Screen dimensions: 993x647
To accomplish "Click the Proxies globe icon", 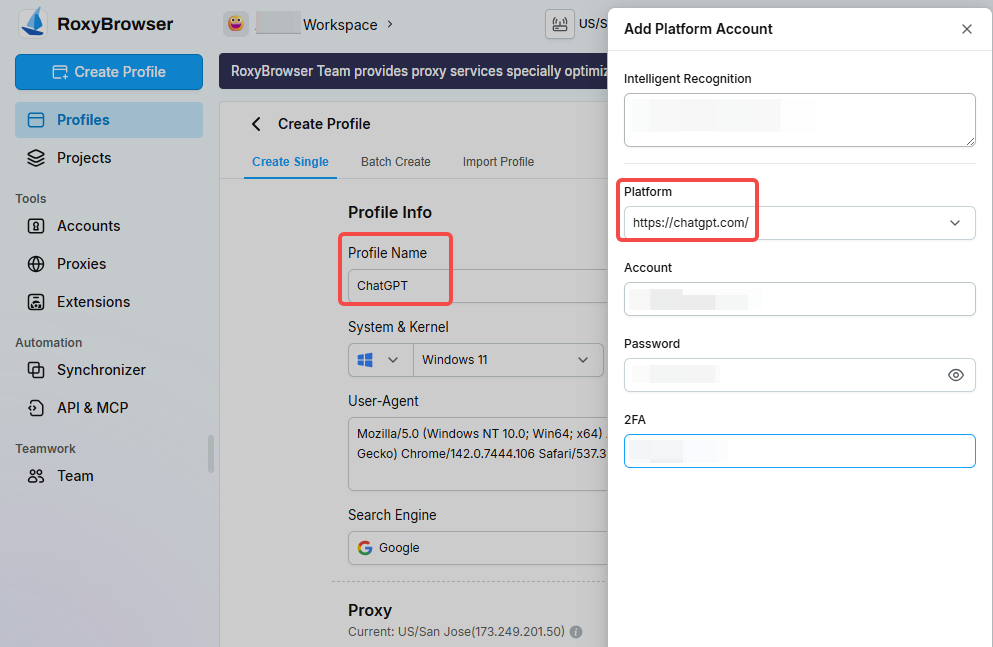I will tap(36, 264).
